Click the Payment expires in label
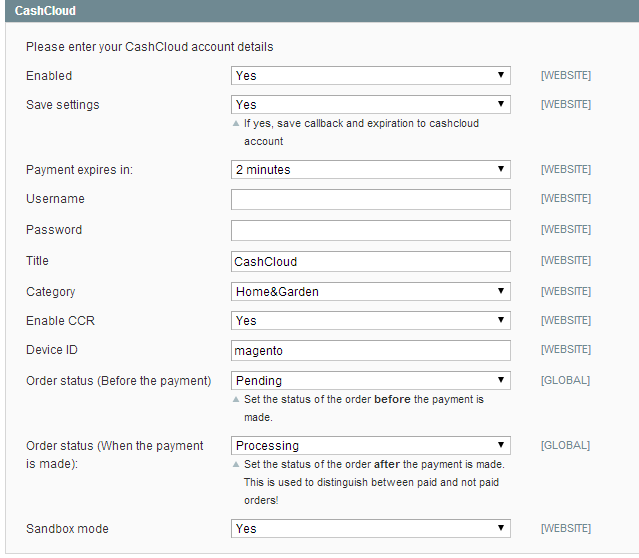The width and height of the screenshot is (639, 558). 79,170
